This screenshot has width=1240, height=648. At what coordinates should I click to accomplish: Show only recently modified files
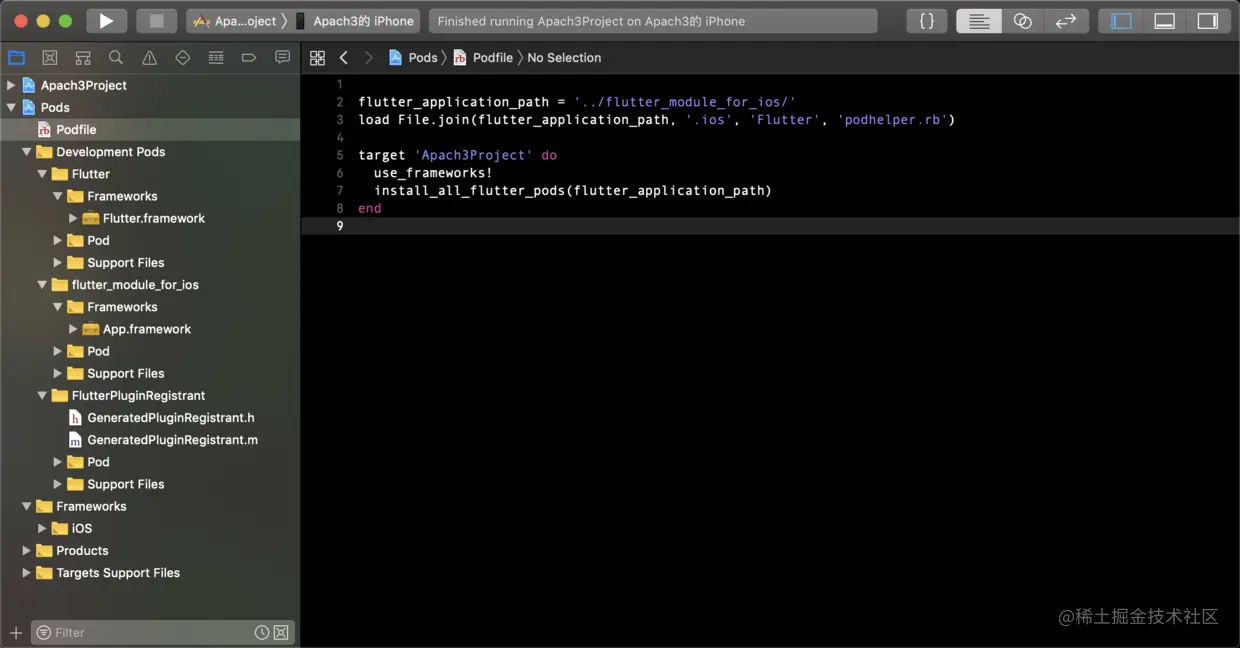[x=261, y=632]
